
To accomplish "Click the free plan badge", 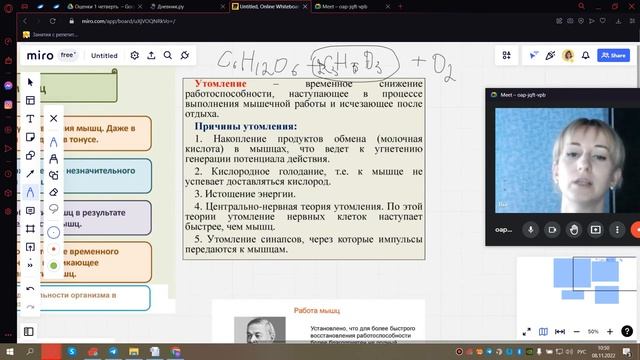I will point(68,55).
